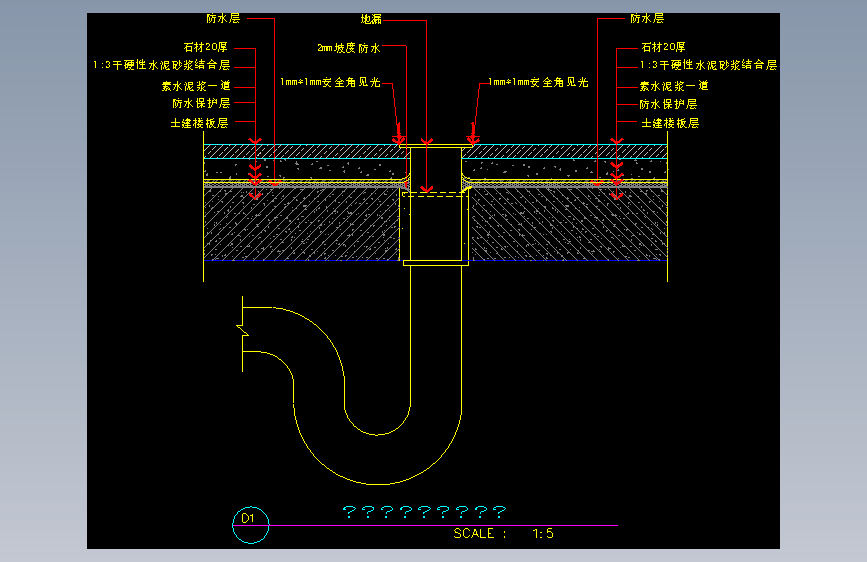Image resolution: width=867 pixels, height=562 pixels.
Task: Select the '地漏' floor drain label
Action: pos(371,19)
